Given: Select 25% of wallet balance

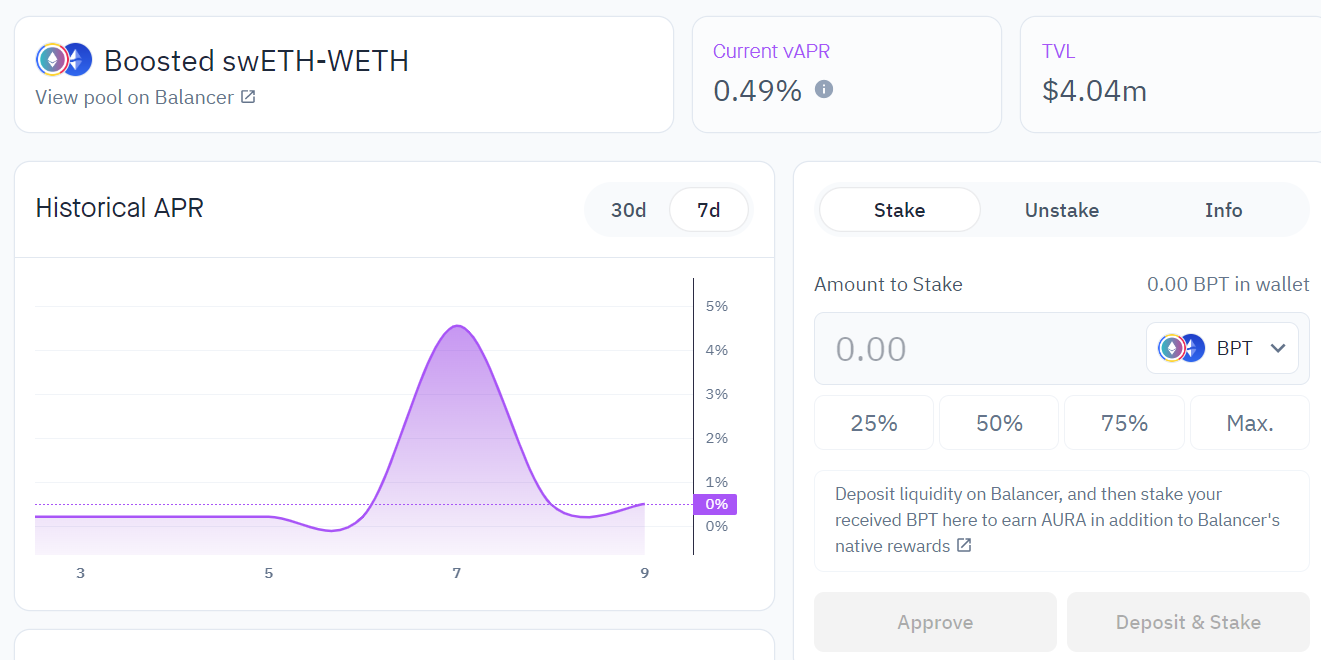Looking at the screenshot, I should click(x=873, y=422).
